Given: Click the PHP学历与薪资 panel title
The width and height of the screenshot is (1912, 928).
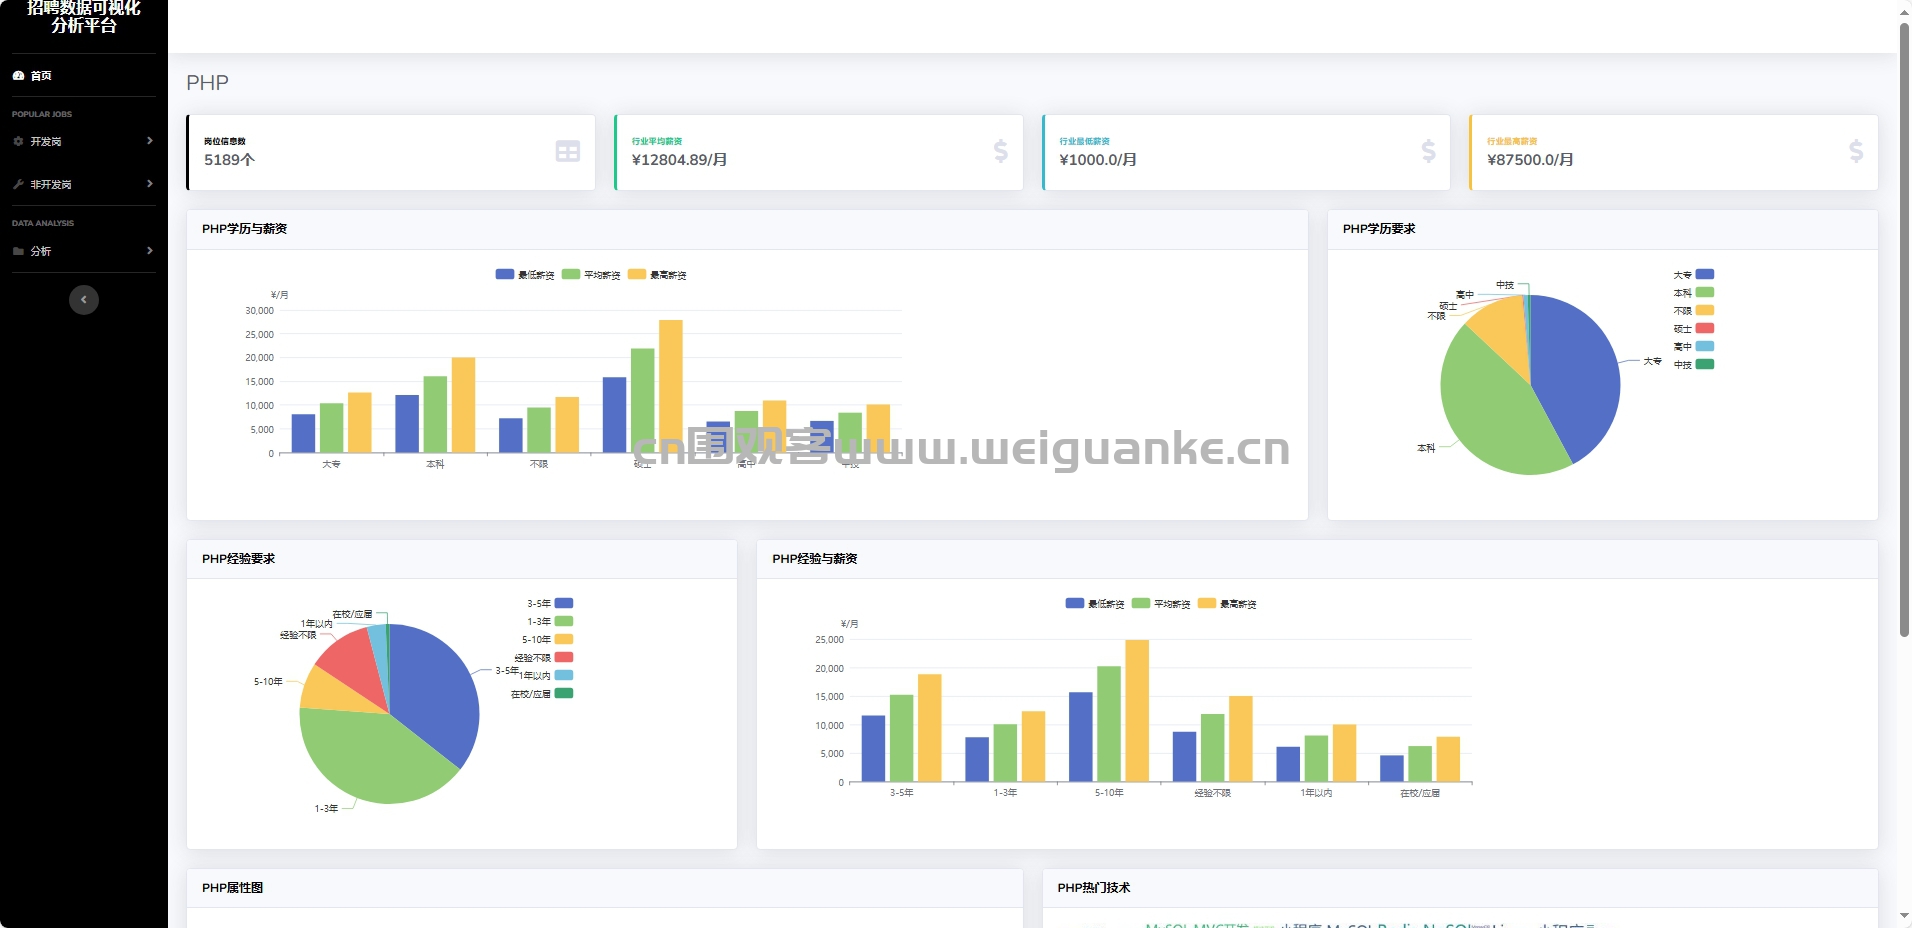Looking at the screenshot, I should tap(244, 229).
